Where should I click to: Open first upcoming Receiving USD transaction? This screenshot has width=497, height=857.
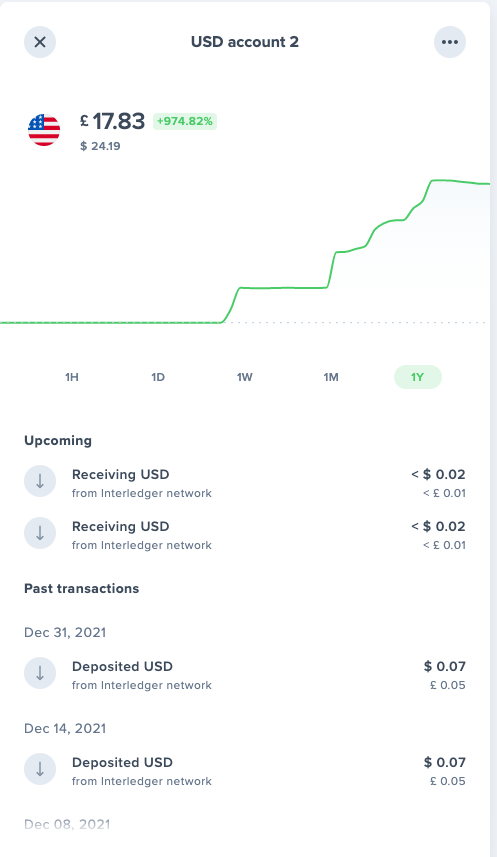245,482
